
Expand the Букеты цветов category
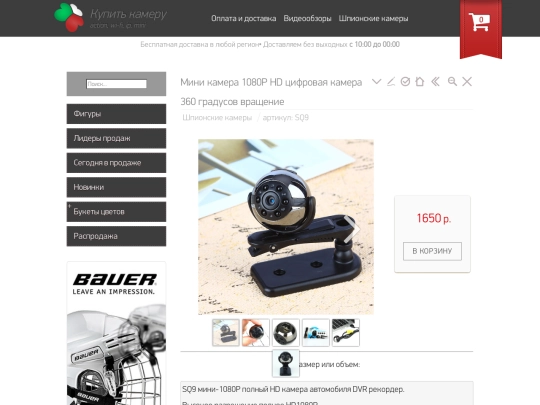(116, 212)
